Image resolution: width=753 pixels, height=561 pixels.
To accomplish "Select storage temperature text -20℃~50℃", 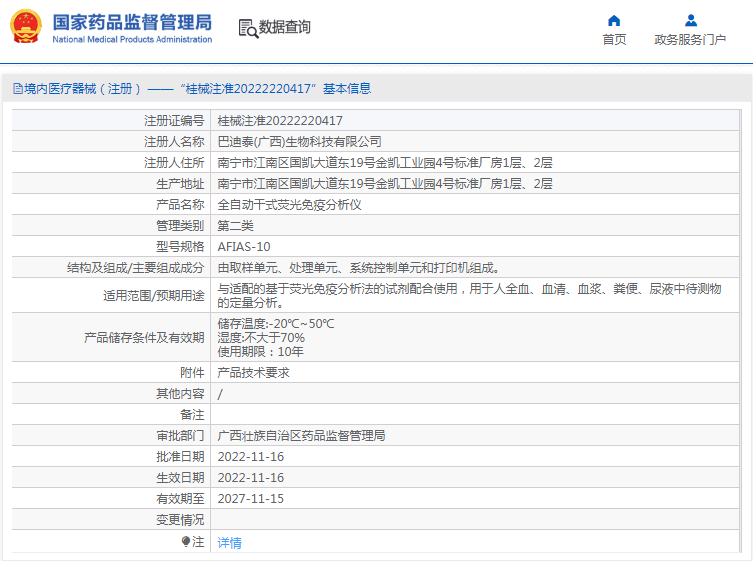I will click(x=276, y=324).
